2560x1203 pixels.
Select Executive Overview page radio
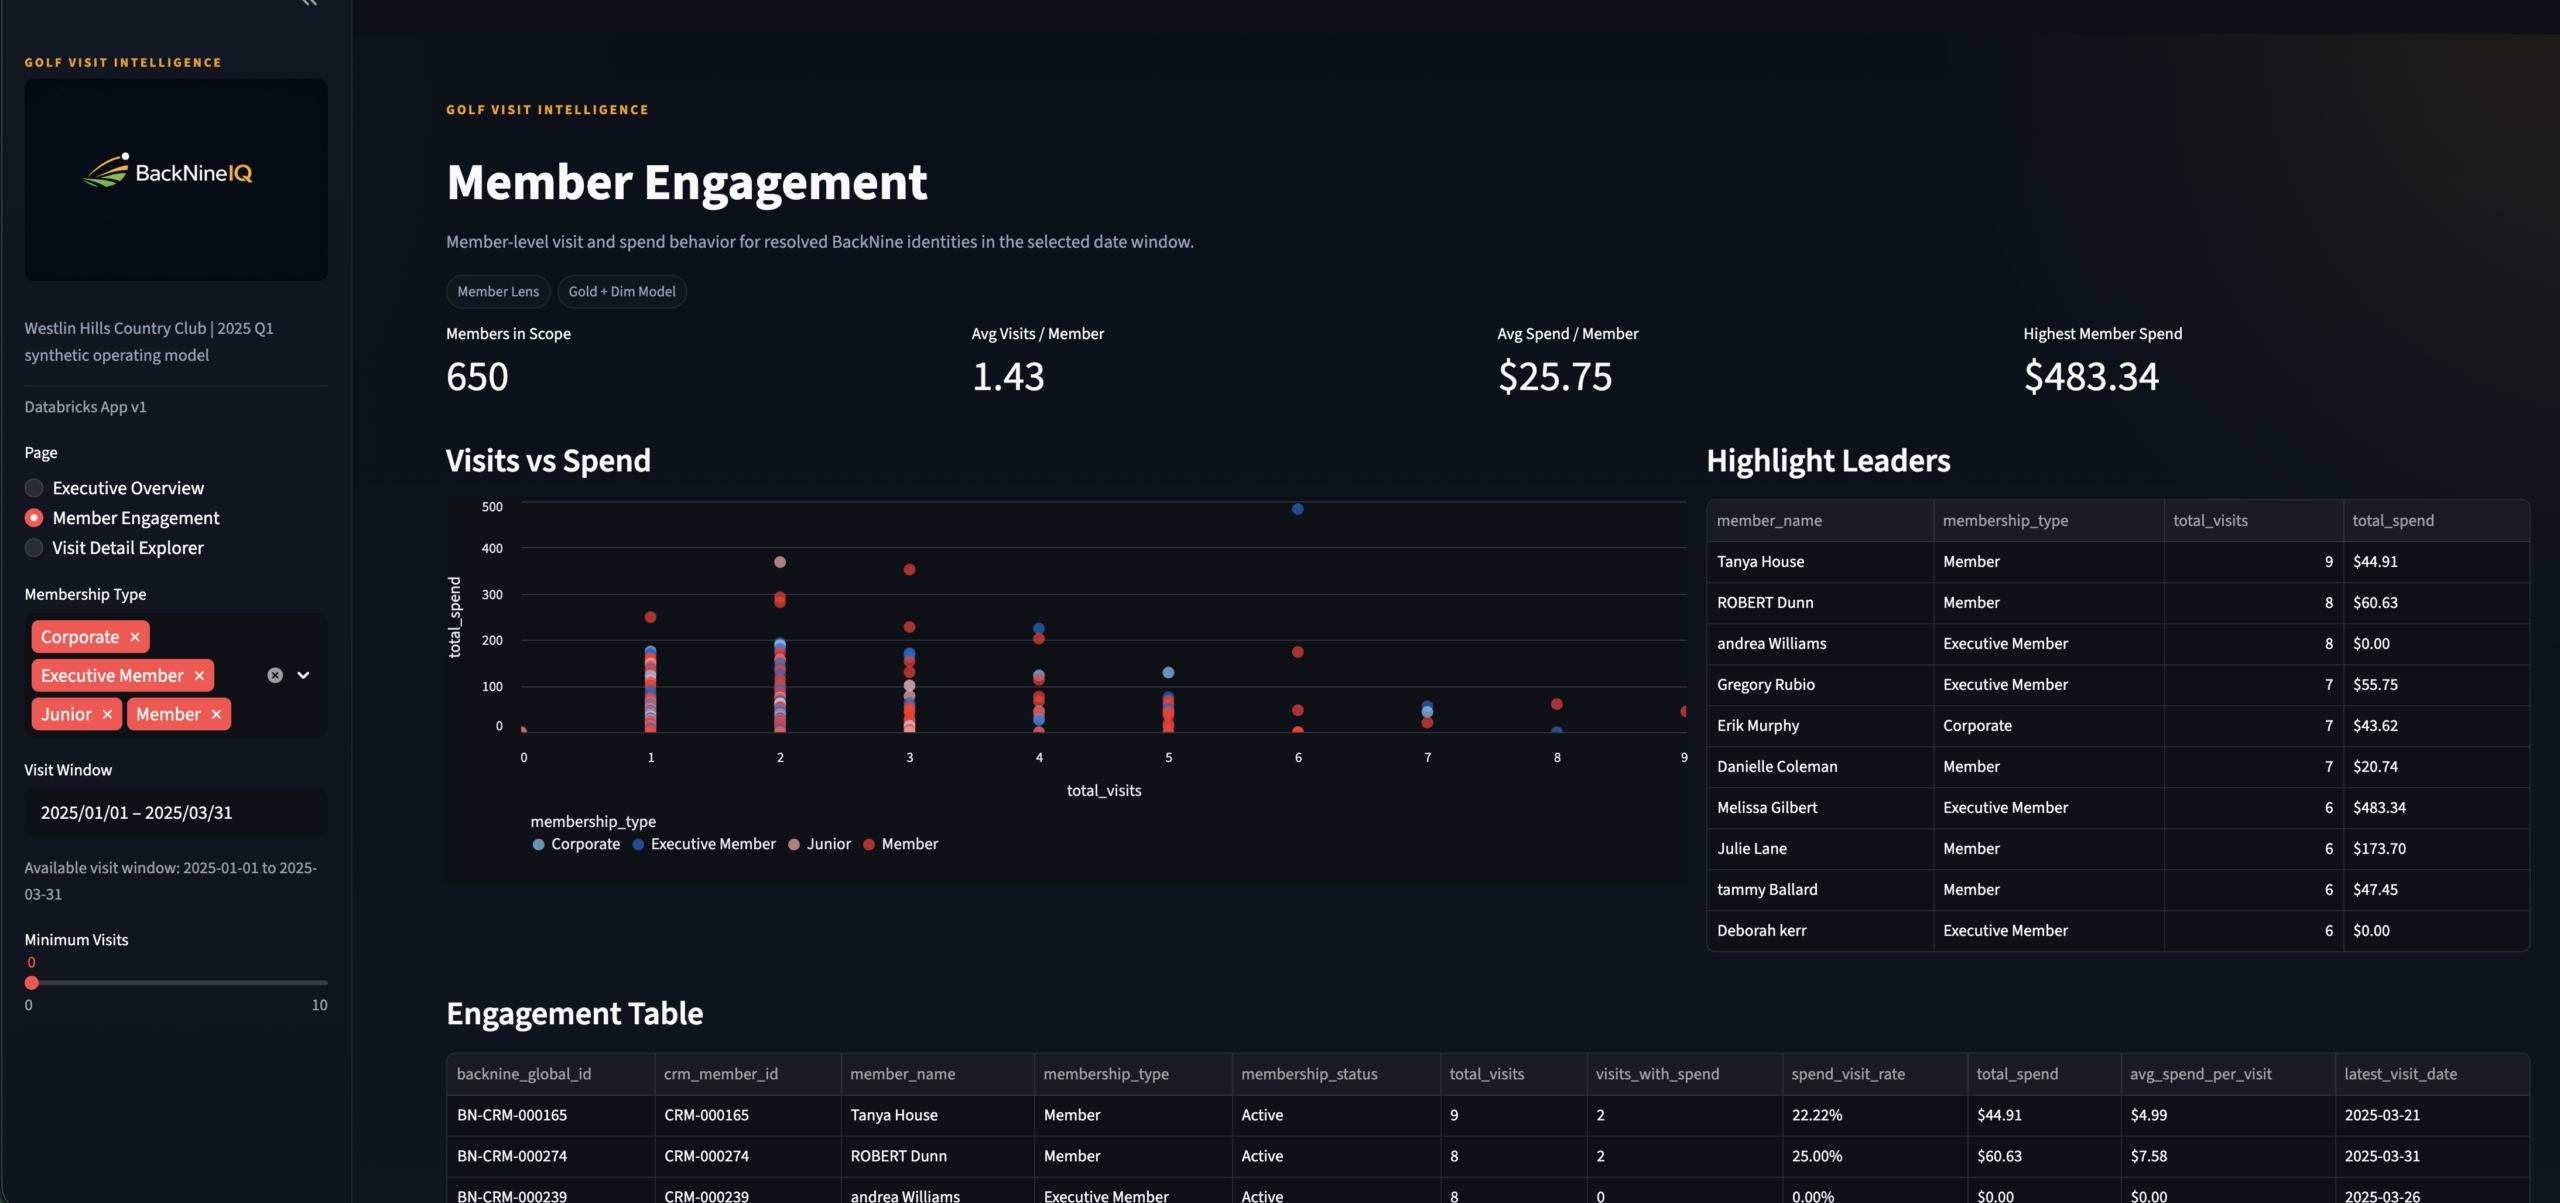pyautogui.click(x=34, y=488)
